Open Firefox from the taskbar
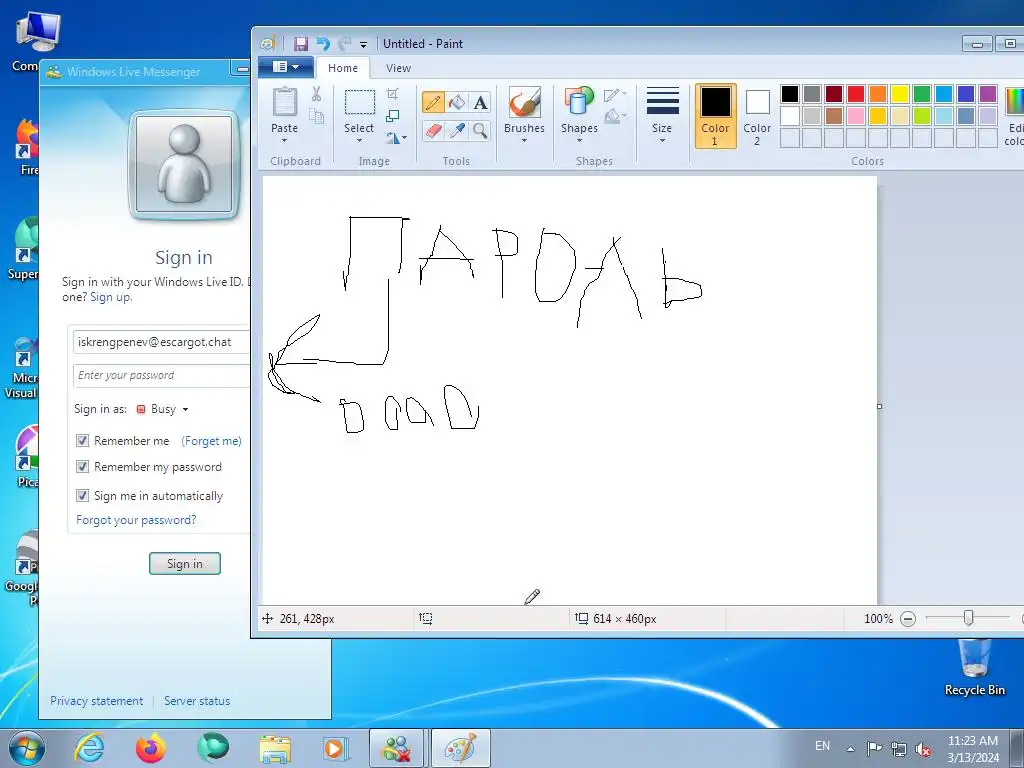This screenshot has width=1024, height=768. pos(151,748)
